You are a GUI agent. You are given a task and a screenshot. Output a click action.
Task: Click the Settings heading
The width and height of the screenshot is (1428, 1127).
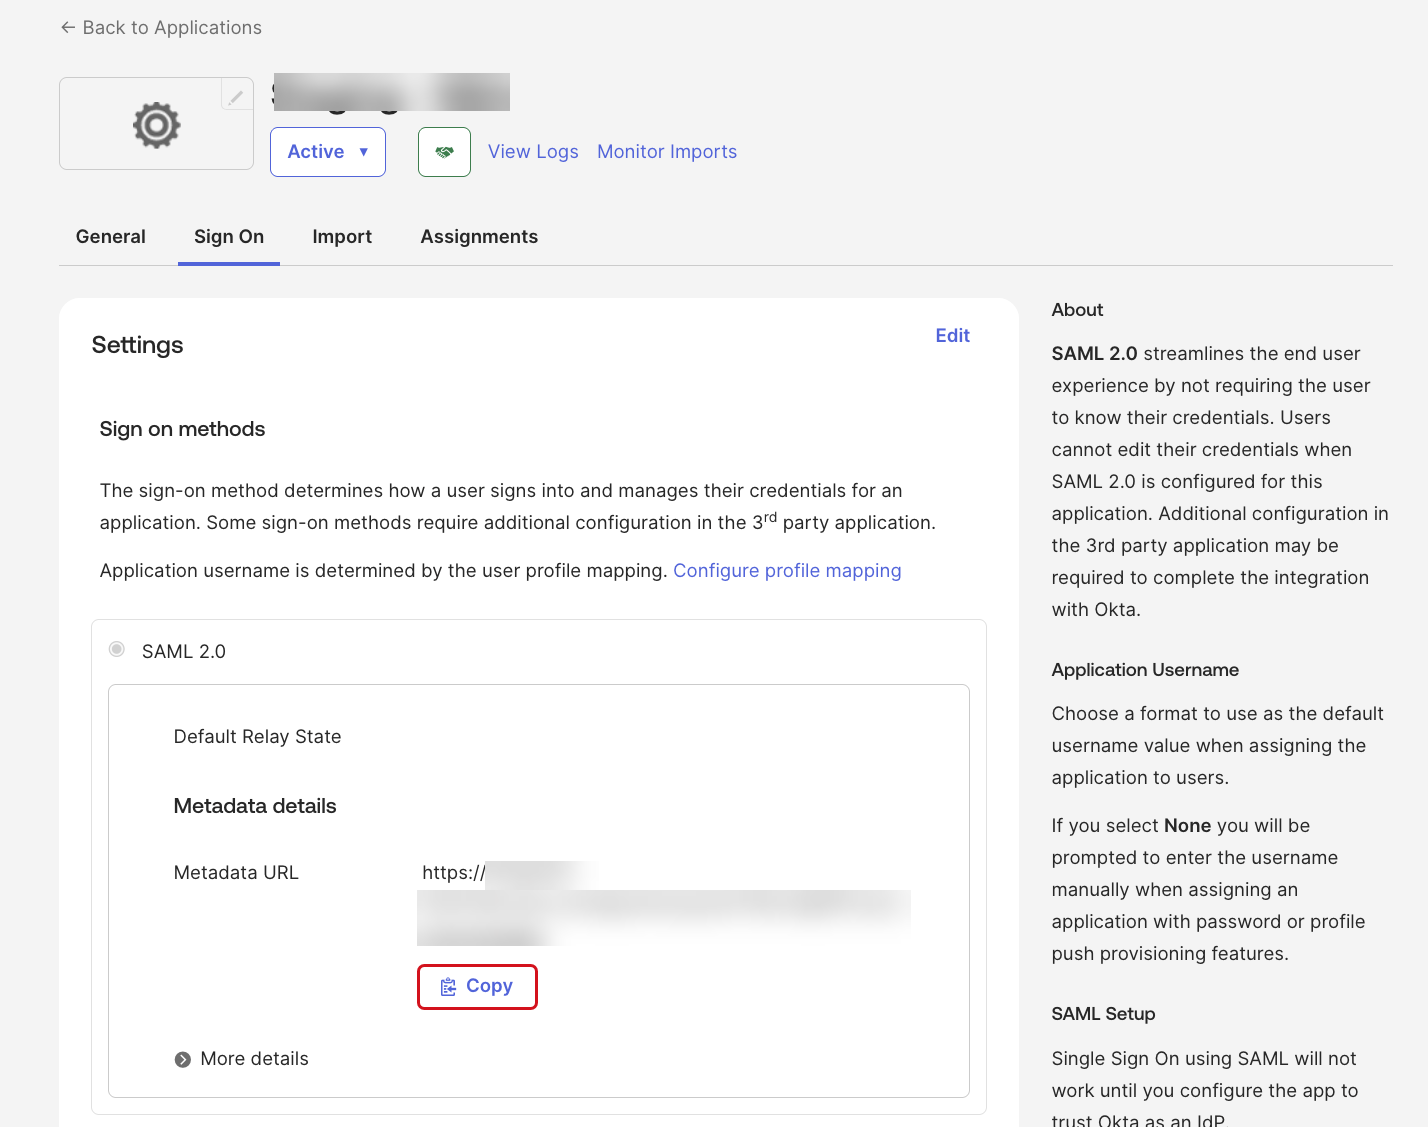tap(138, 345)
